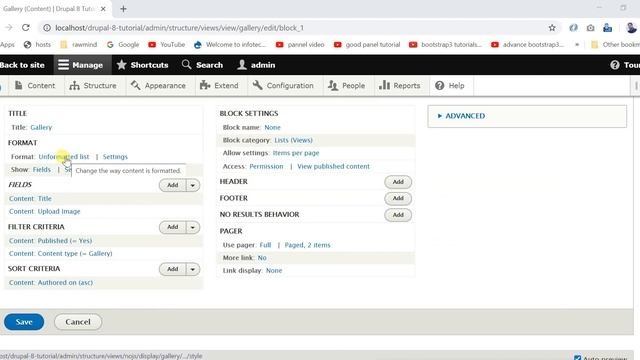Open format Settings link
The image size is (640, 360).
pyautogui.click(x=115, y=157)
